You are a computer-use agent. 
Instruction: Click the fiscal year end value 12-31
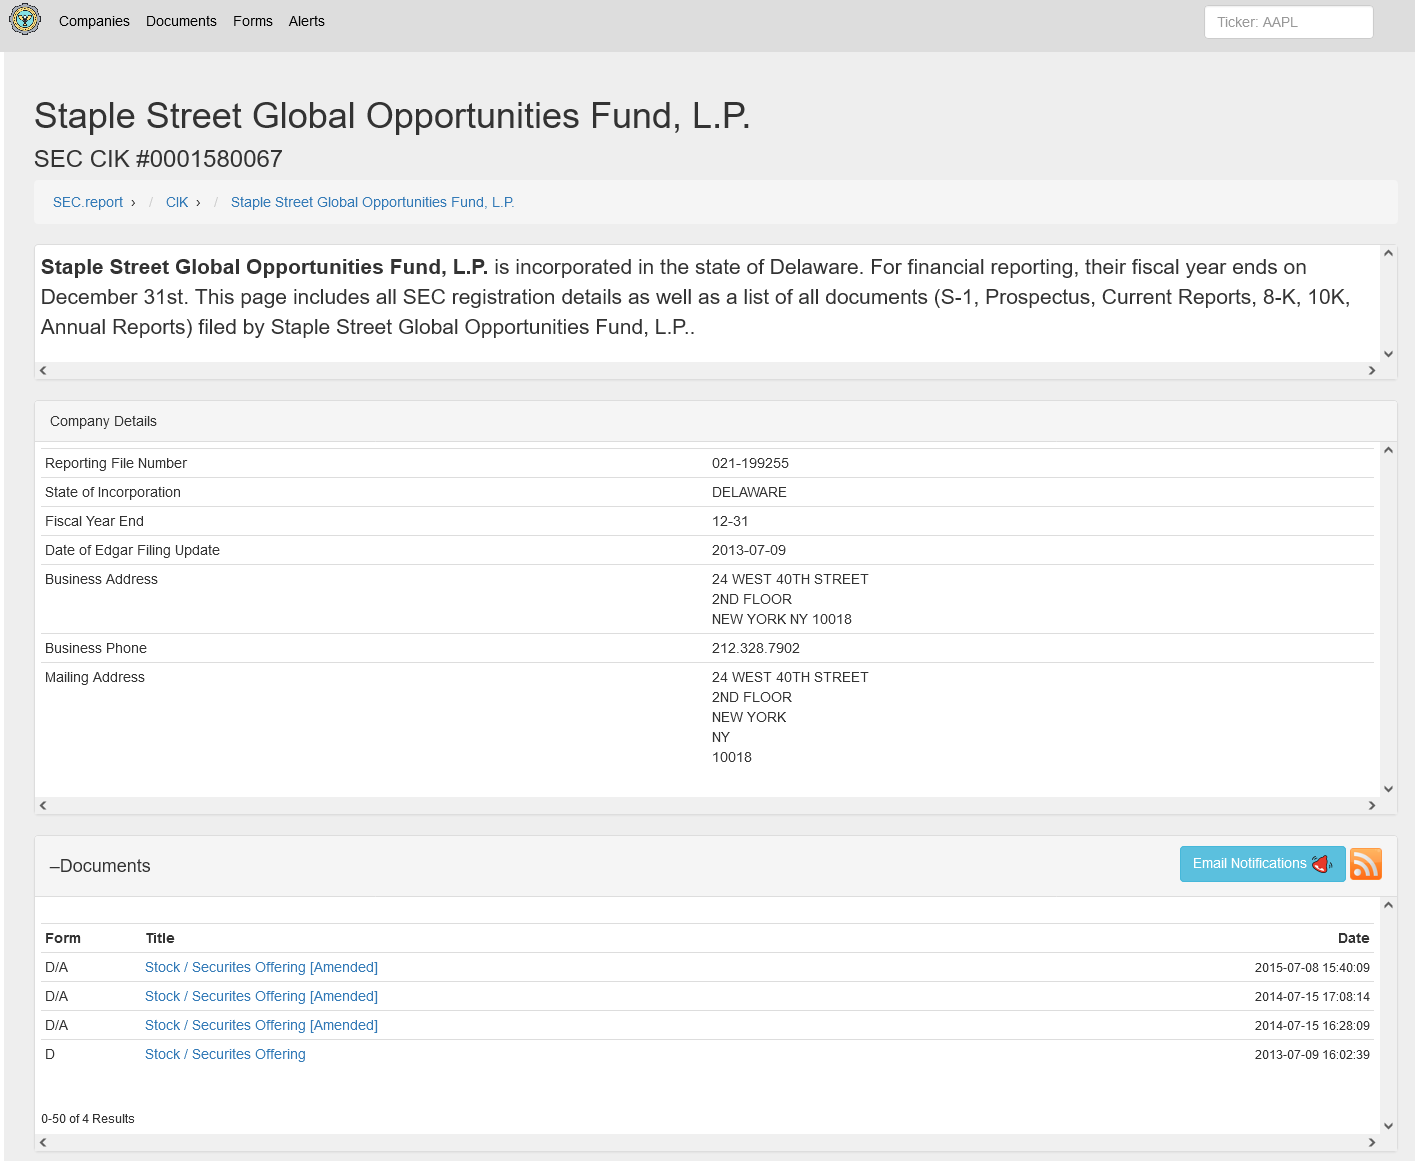click(x=730, y=521)
